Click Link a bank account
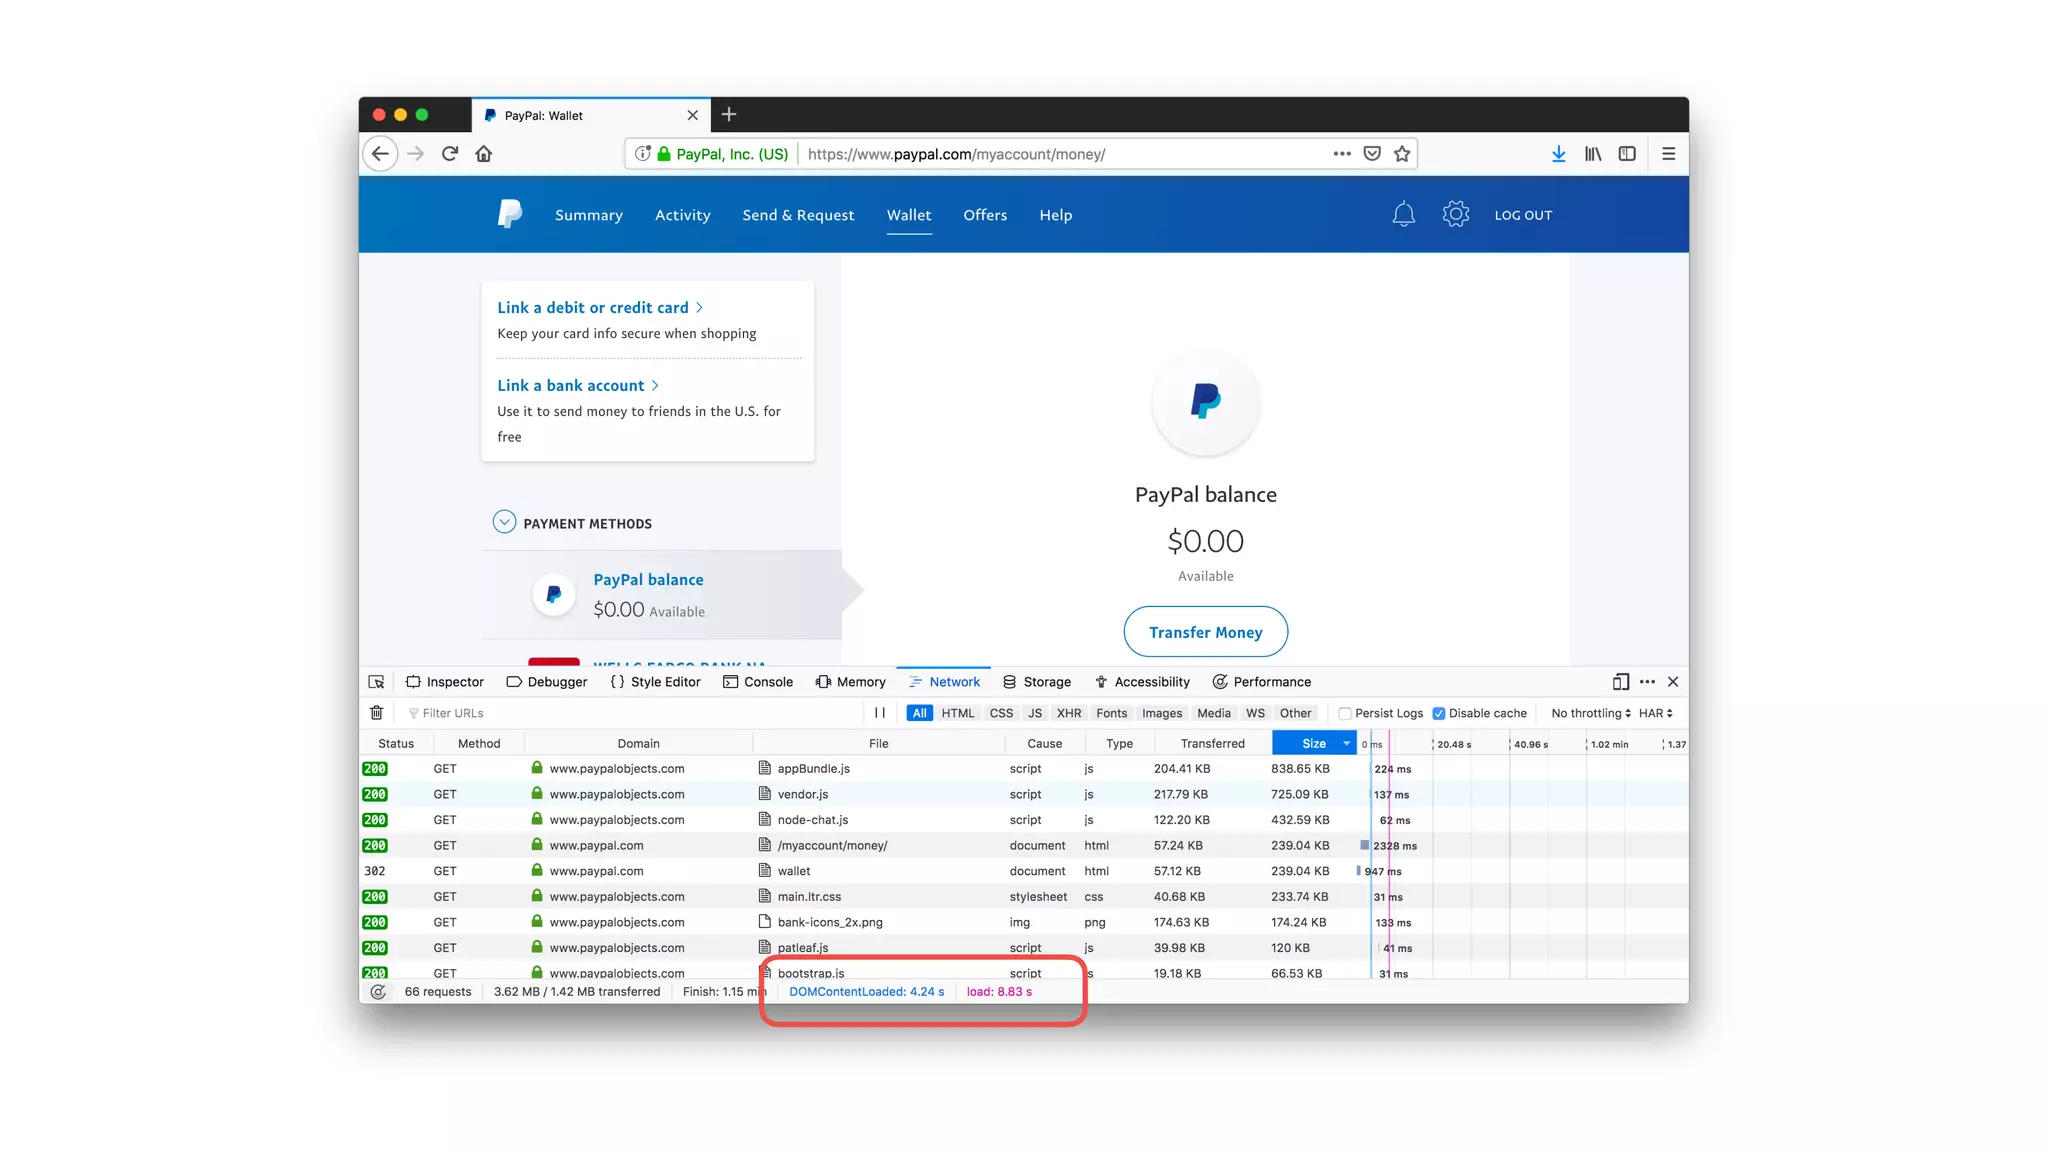 (571, 386)
